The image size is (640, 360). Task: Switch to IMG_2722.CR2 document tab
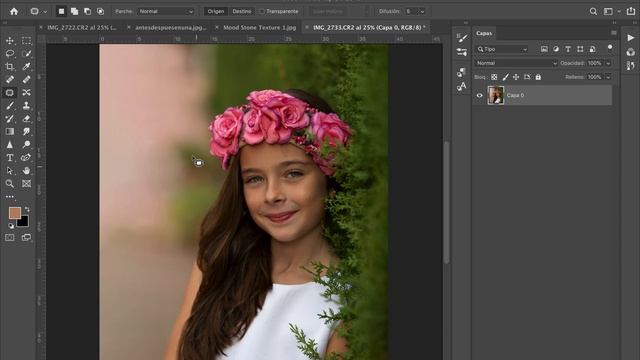point(82,27)
